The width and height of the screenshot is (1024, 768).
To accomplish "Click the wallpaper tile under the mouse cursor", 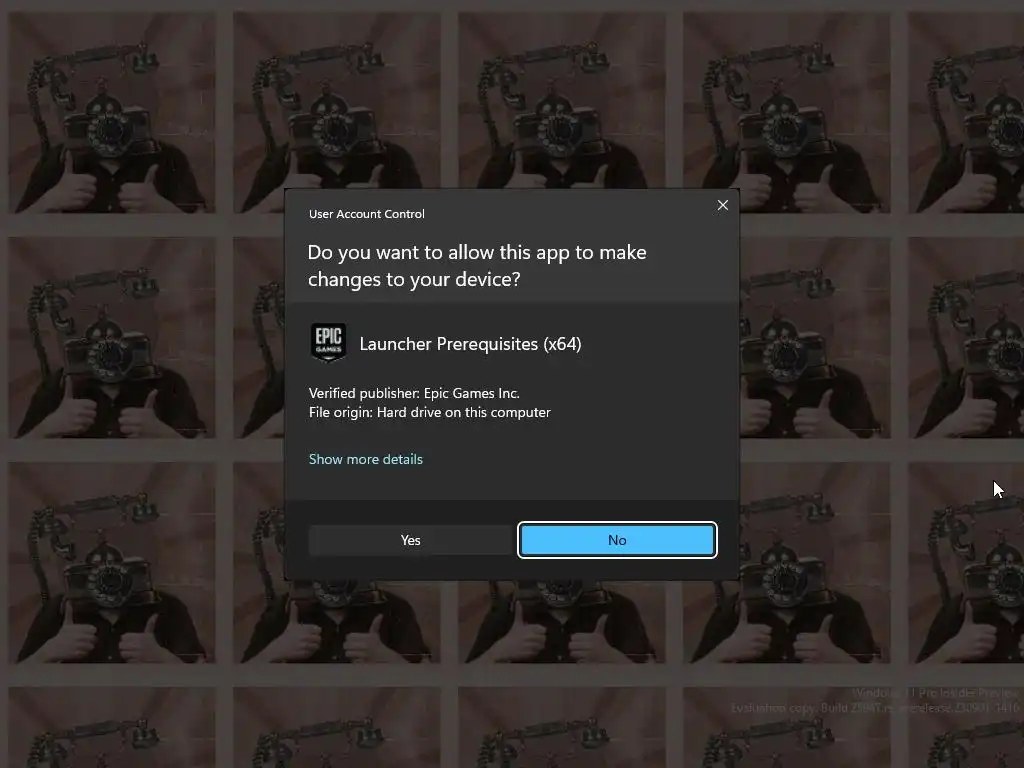I will click(966, 562).
